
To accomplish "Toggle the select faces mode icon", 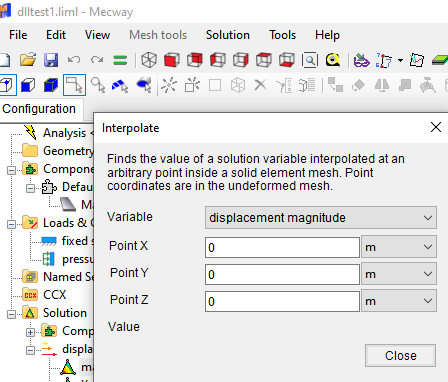I will click(28, 85).
